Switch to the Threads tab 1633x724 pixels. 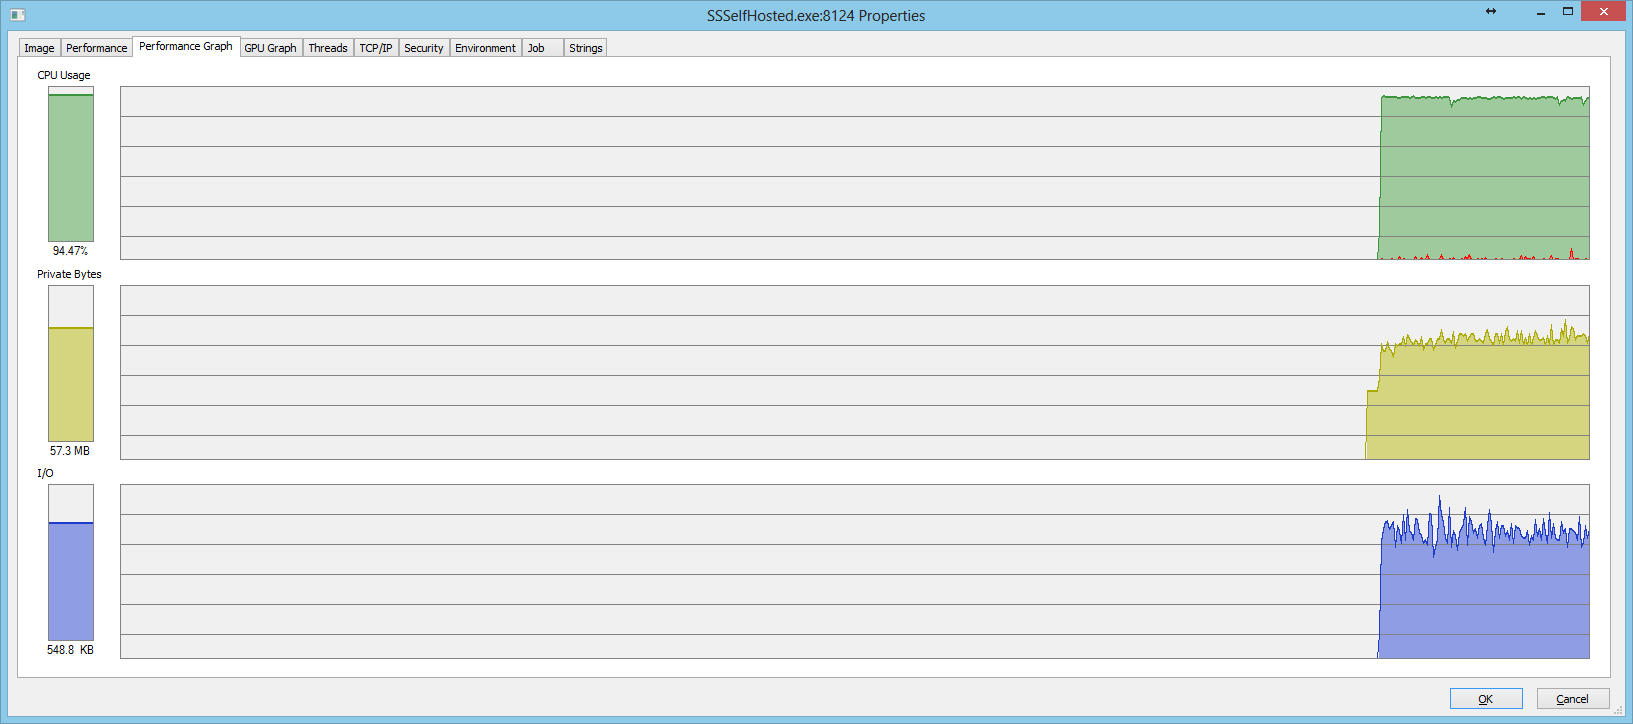tap(327, 48)
